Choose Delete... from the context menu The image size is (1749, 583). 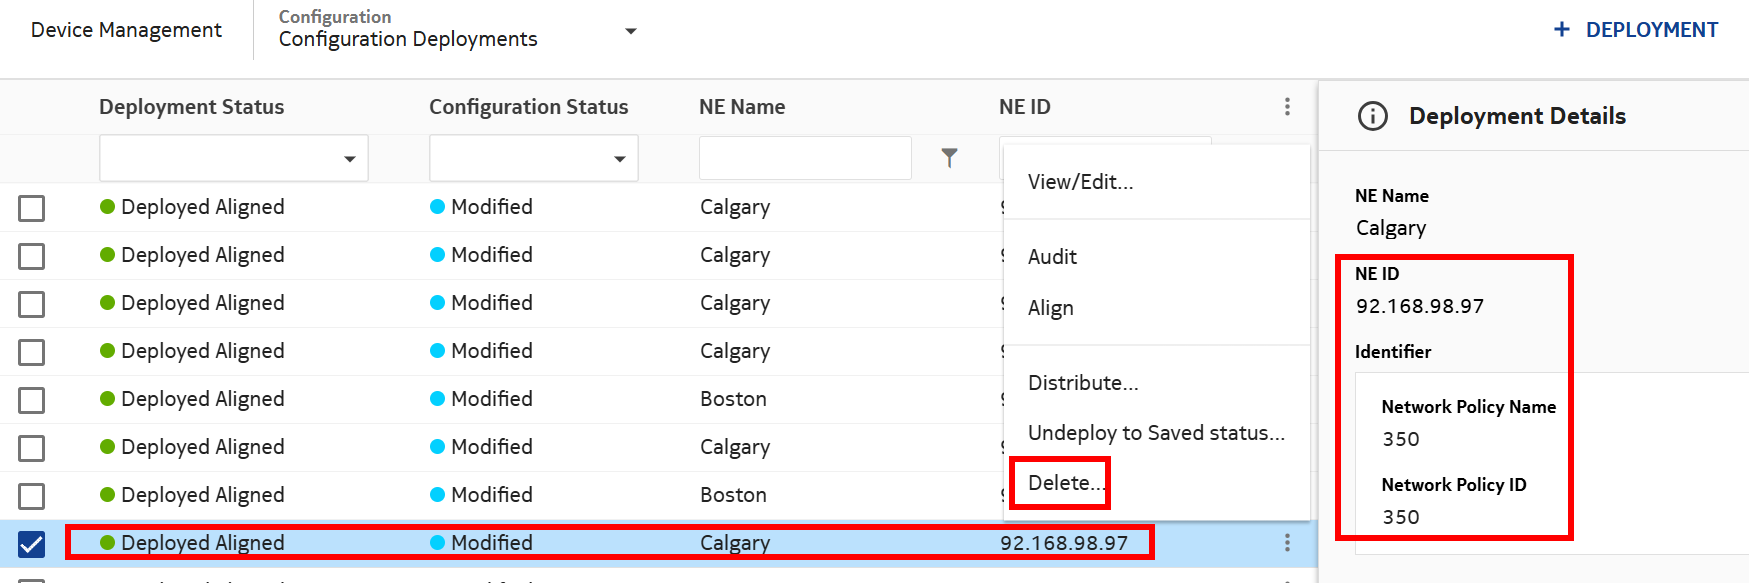tap(1065, 483)
